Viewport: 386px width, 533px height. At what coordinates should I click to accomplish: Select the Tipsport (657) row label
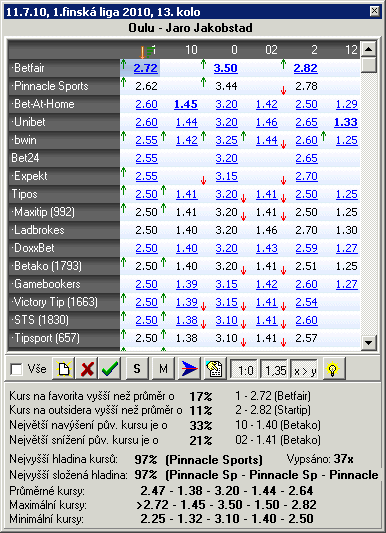64,338
